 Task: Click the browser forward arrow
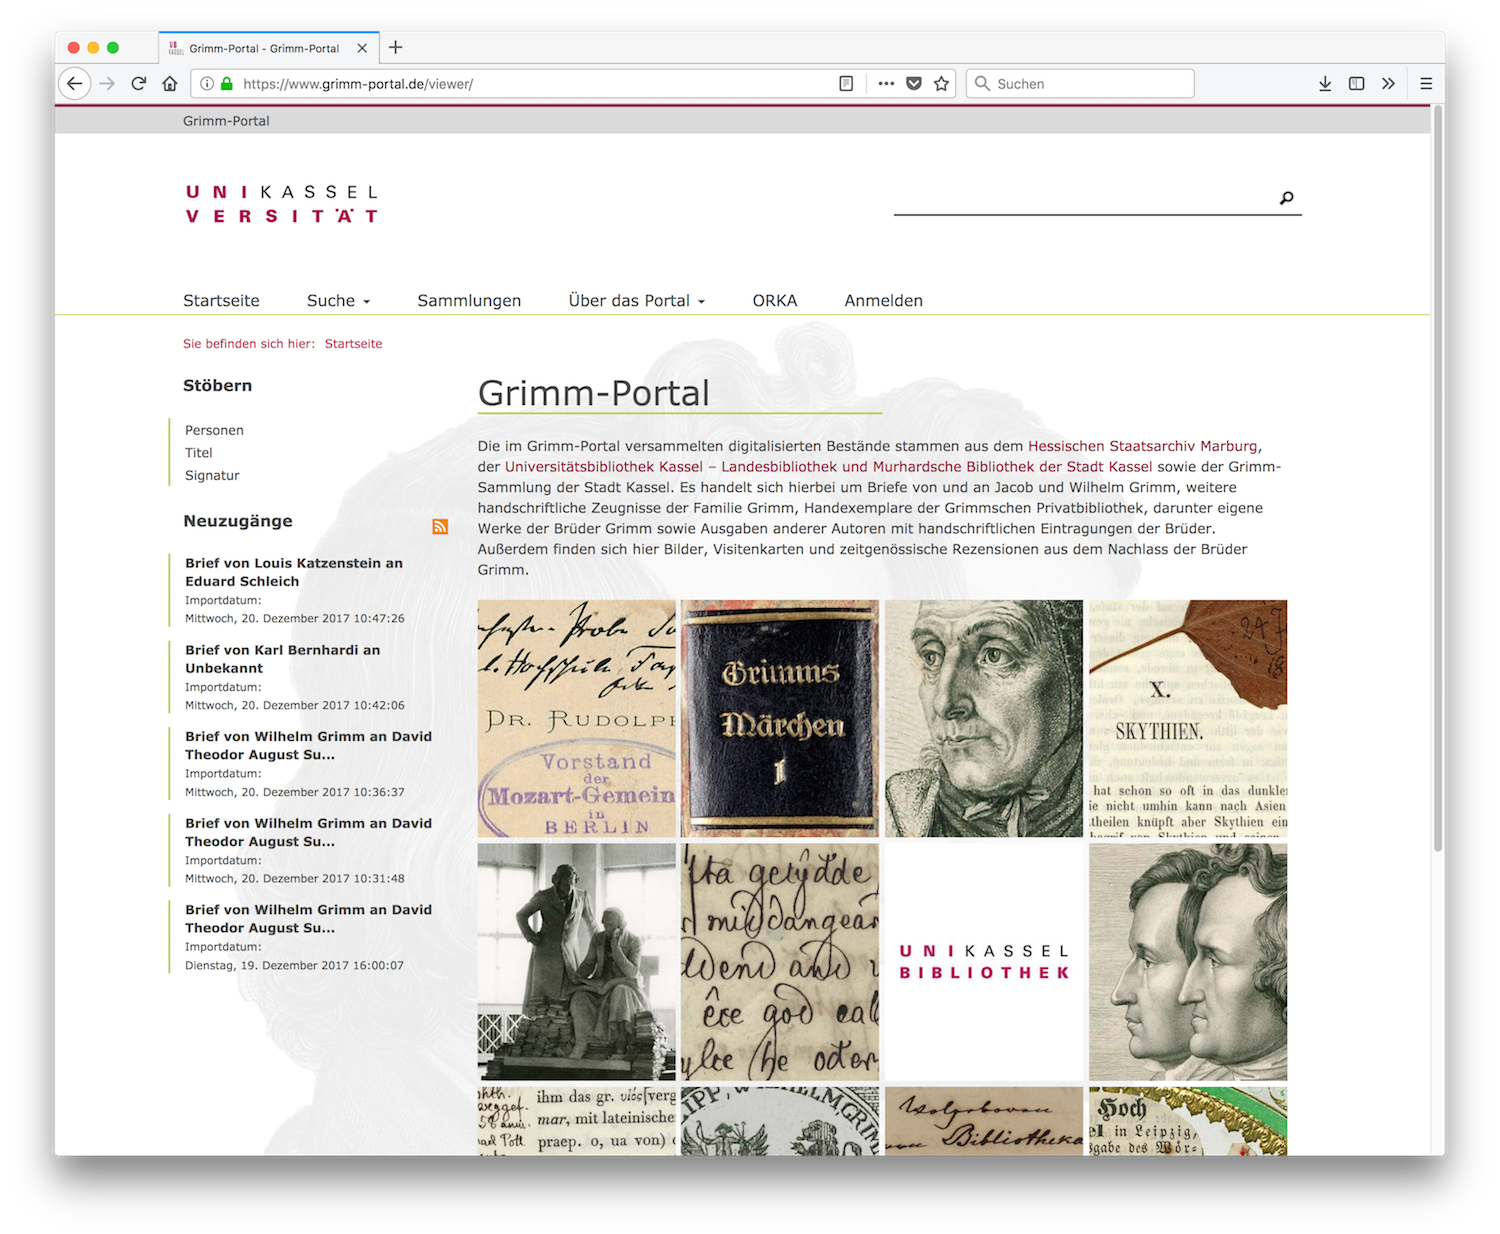107,84
